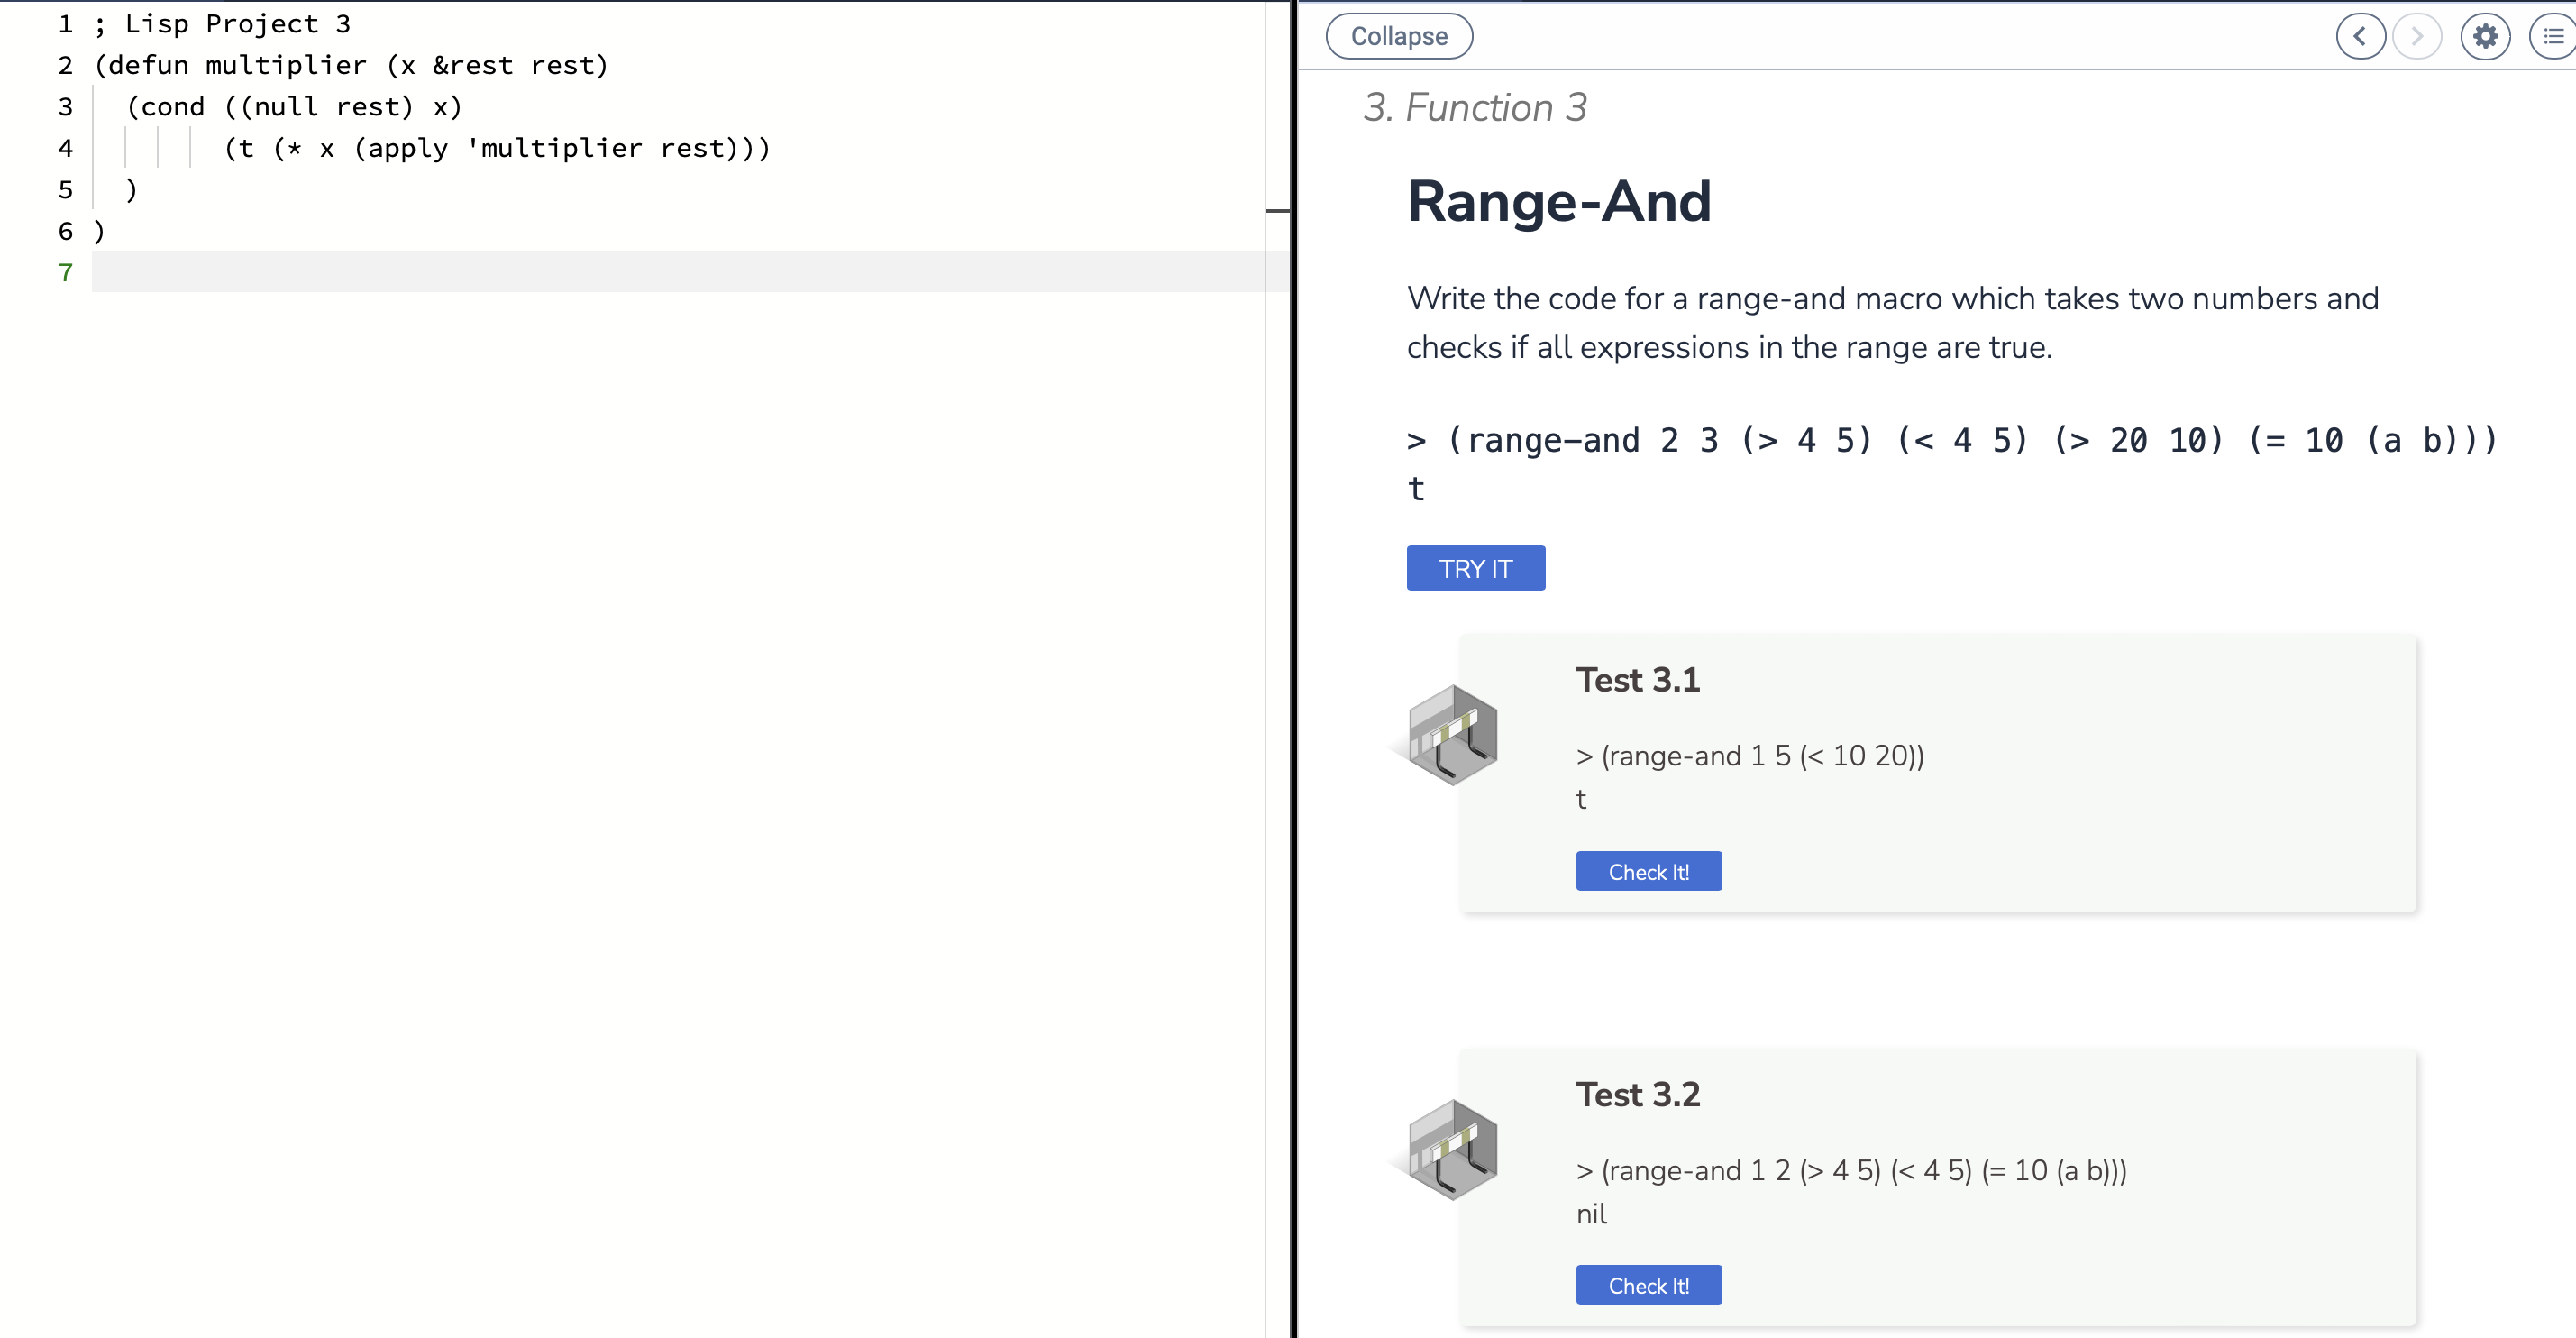
Task: Click the TRY IT button
Action: tap(1475, 568)
